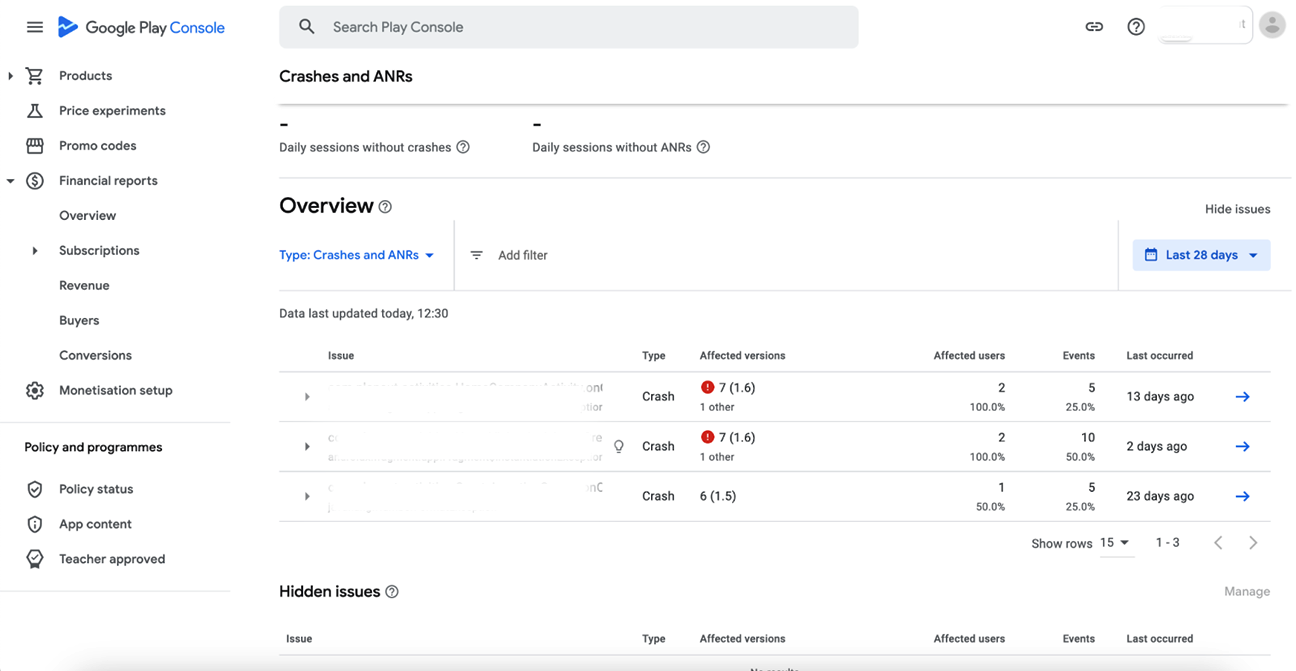Click info icon next to Hidden issues
This screenshot has height=671, width=1296.
[392, 592]
